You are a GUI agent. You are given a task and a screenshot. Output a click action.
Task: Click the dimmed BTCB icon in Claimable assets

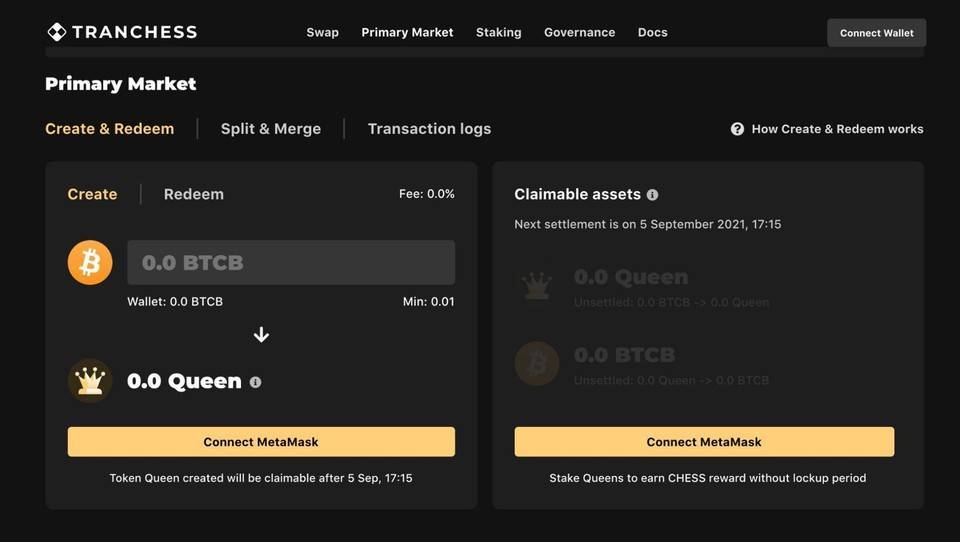tap(537, 363)
